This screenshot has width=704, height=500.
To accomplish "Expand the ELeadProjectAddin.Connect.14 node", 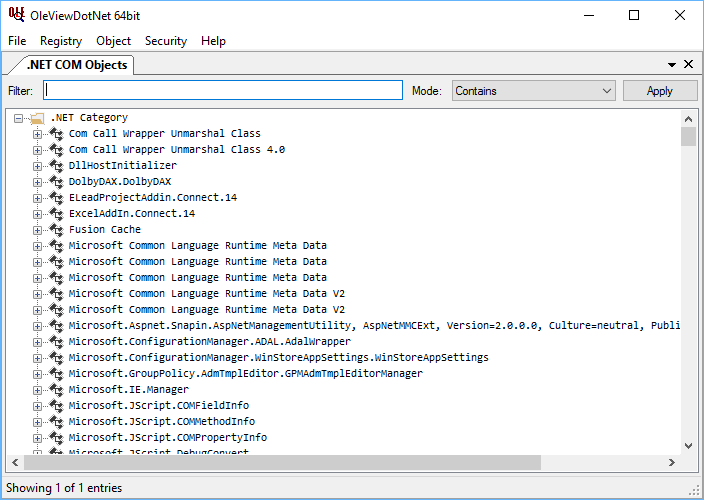I will point(38,198).
